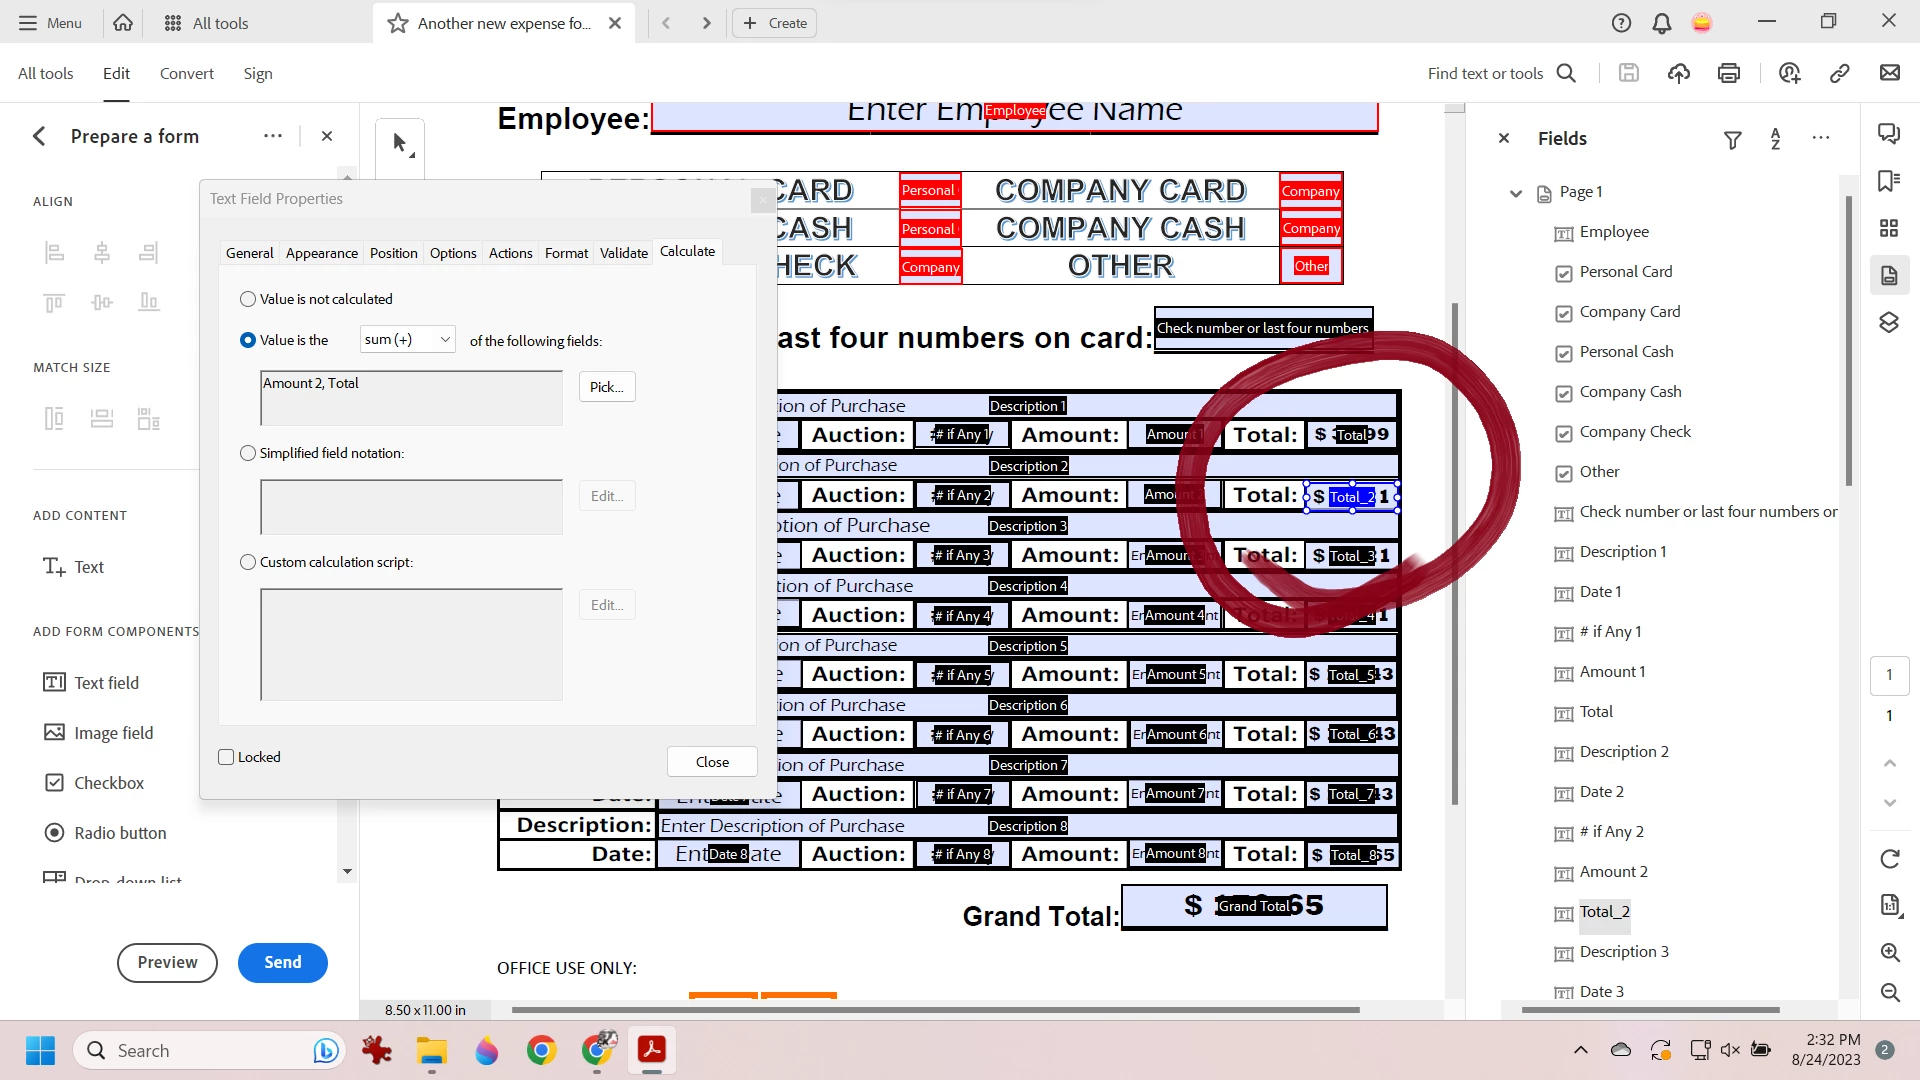
Task: Click the rotate page icon
Action: [1890, 859]
